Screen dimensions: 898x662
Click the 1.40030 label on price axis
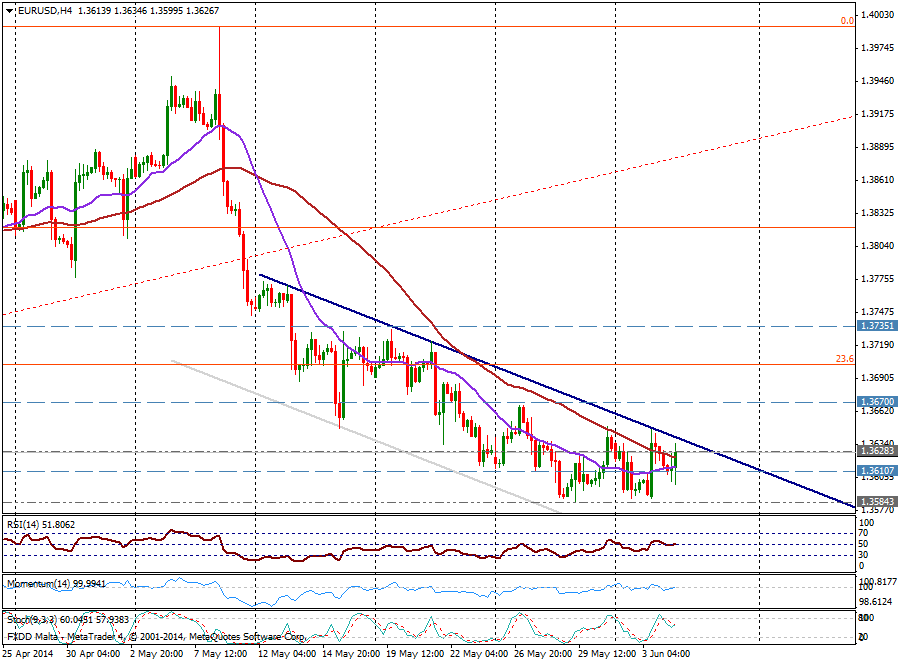pyautogui.click(x=876, y=15)
